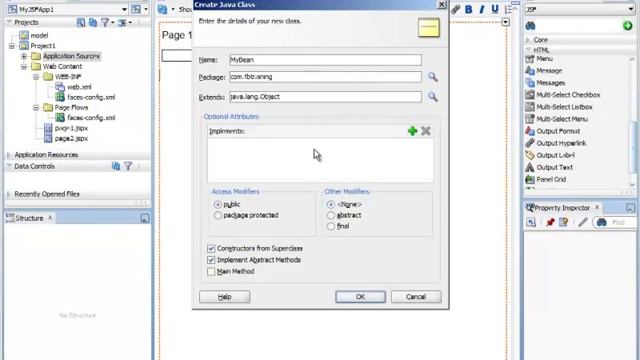Click the first toolbar icon in Property Inspector
Screen dimensions: 640x360
(531, 222)
